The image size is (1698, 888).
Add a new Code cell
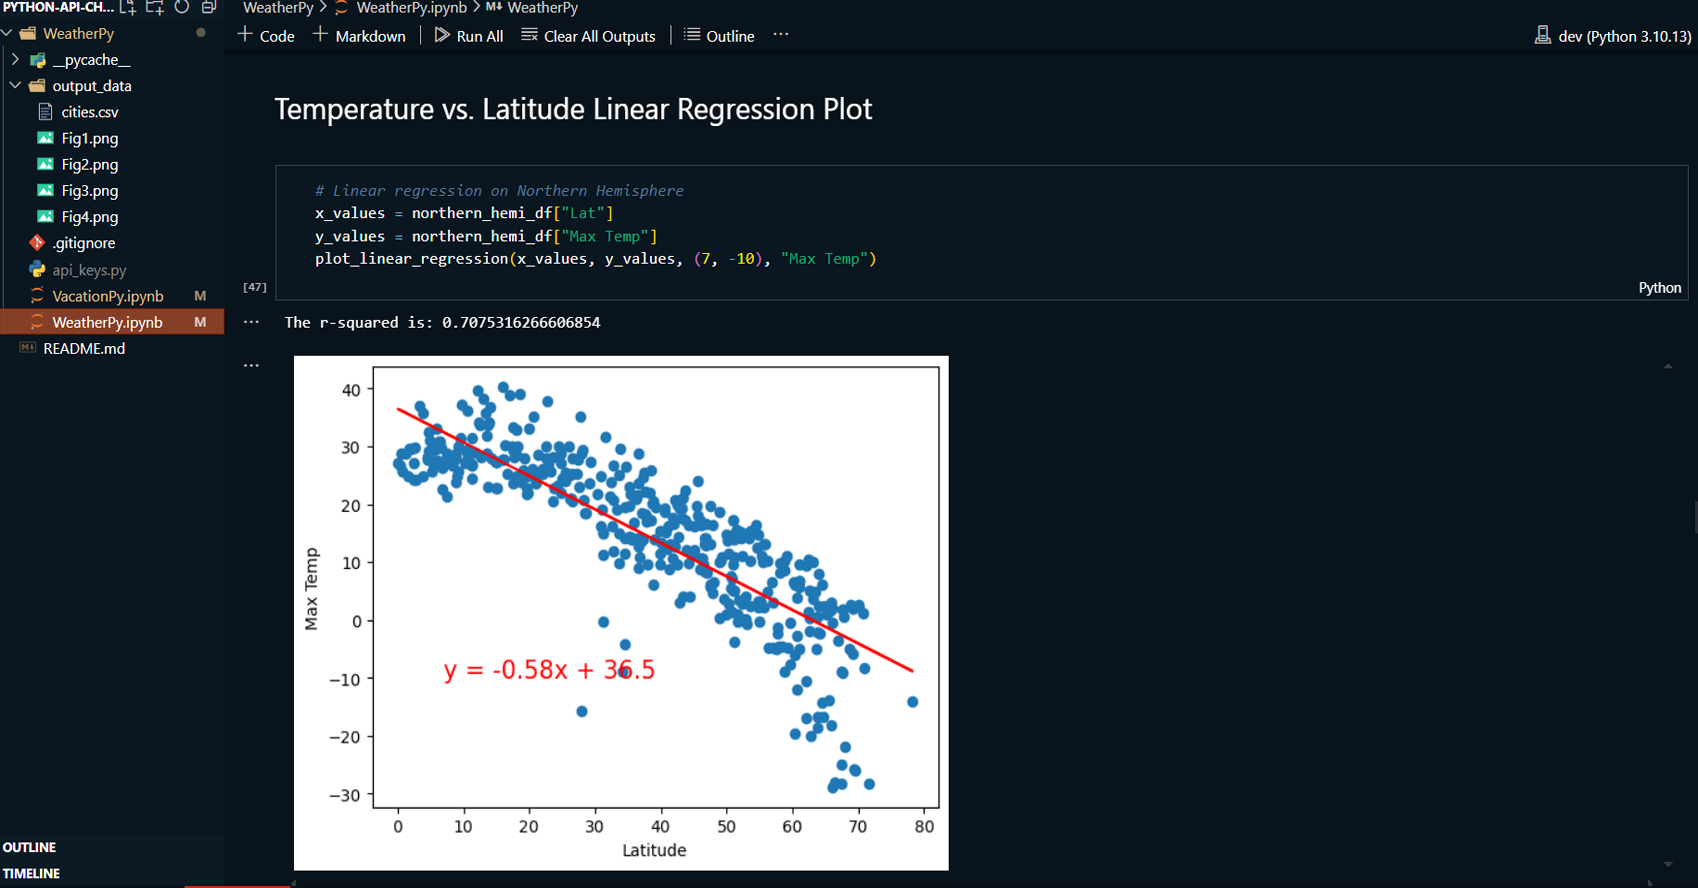(266, 36)
